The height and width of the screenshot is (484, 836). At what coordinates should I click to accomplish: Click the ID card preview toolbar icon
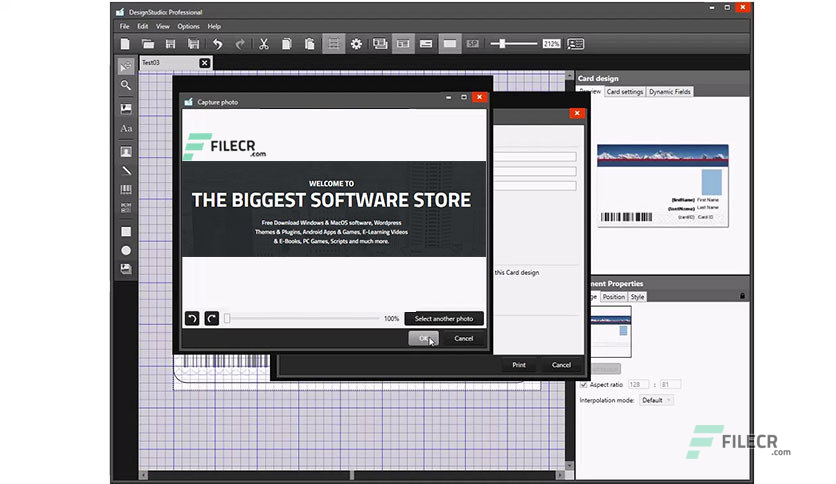coord(576,44)
